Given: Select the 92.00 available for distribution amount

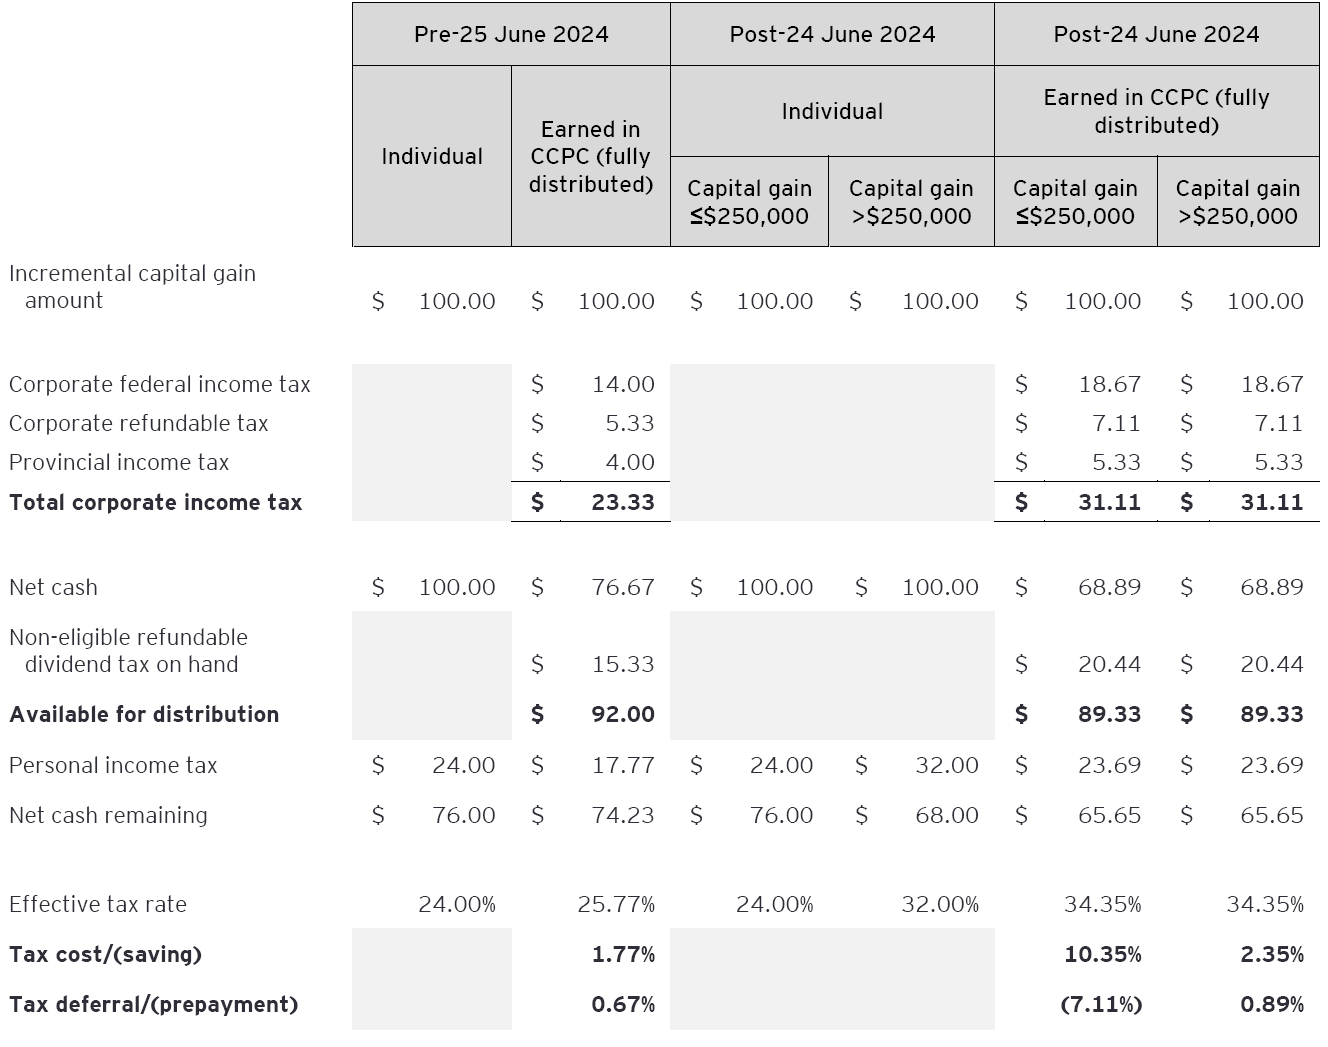Looking at the screenshot, I should click(x=623, y=714).
